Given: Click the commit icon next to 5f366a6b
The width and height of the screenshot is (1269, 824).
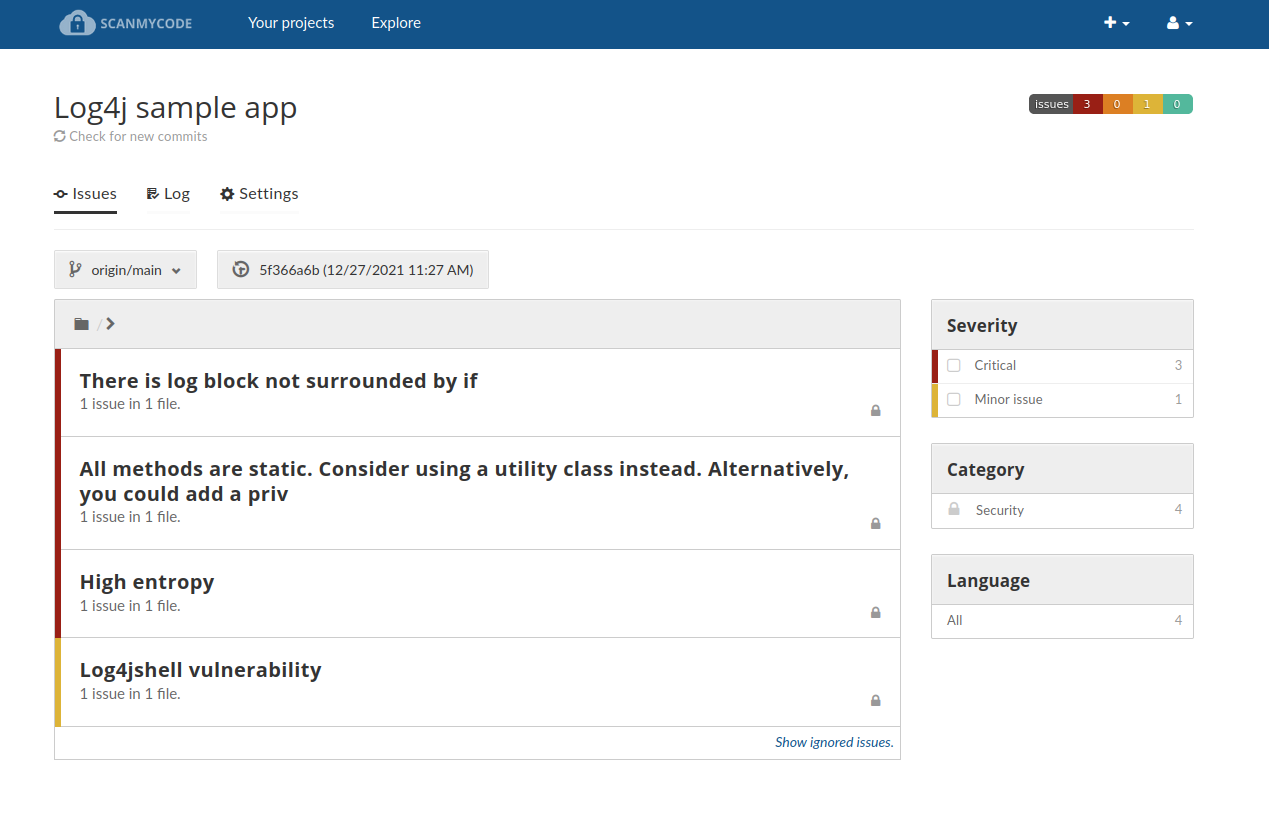Looking at the screenshot, I should (240, 269).
